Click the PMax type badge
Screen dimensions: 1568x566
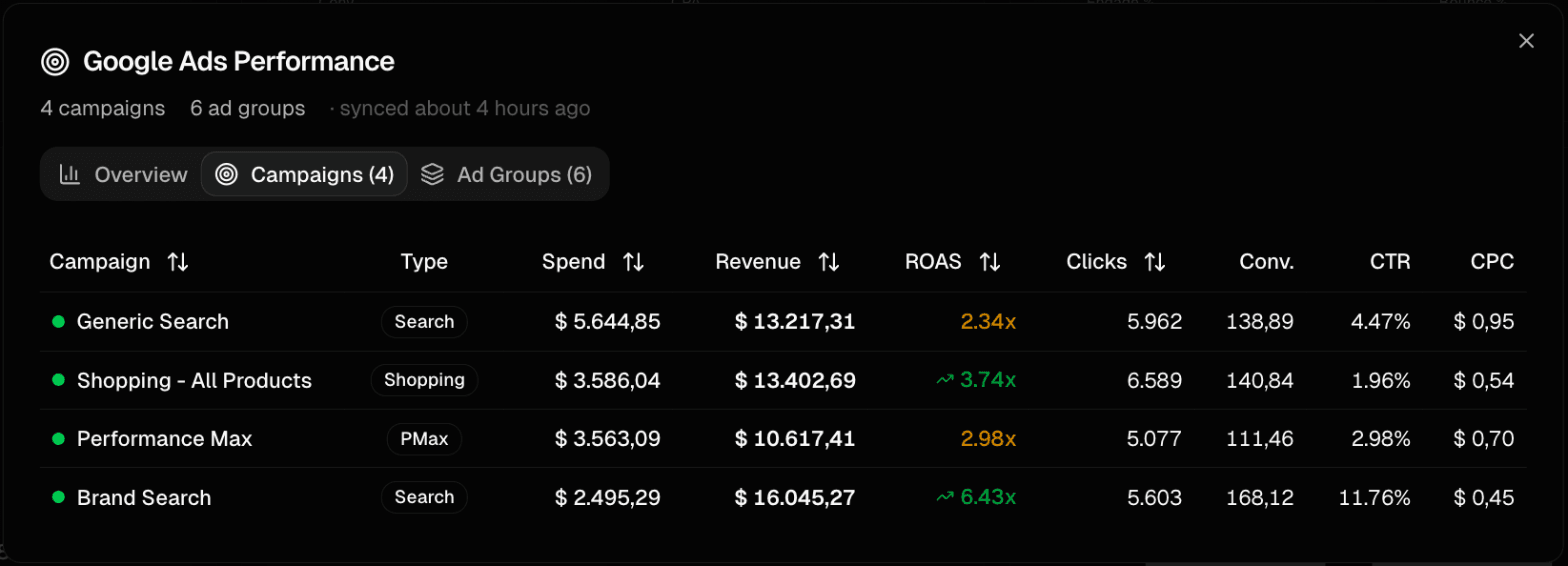(x=424, y=439)
